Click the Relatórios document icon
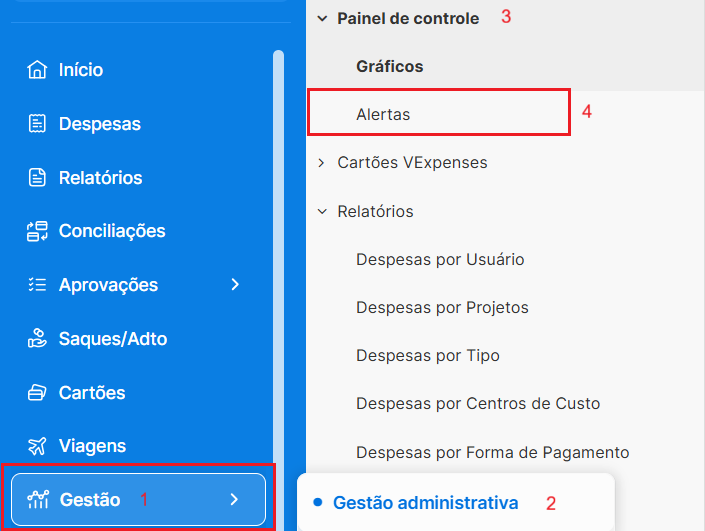 (38, 178)
